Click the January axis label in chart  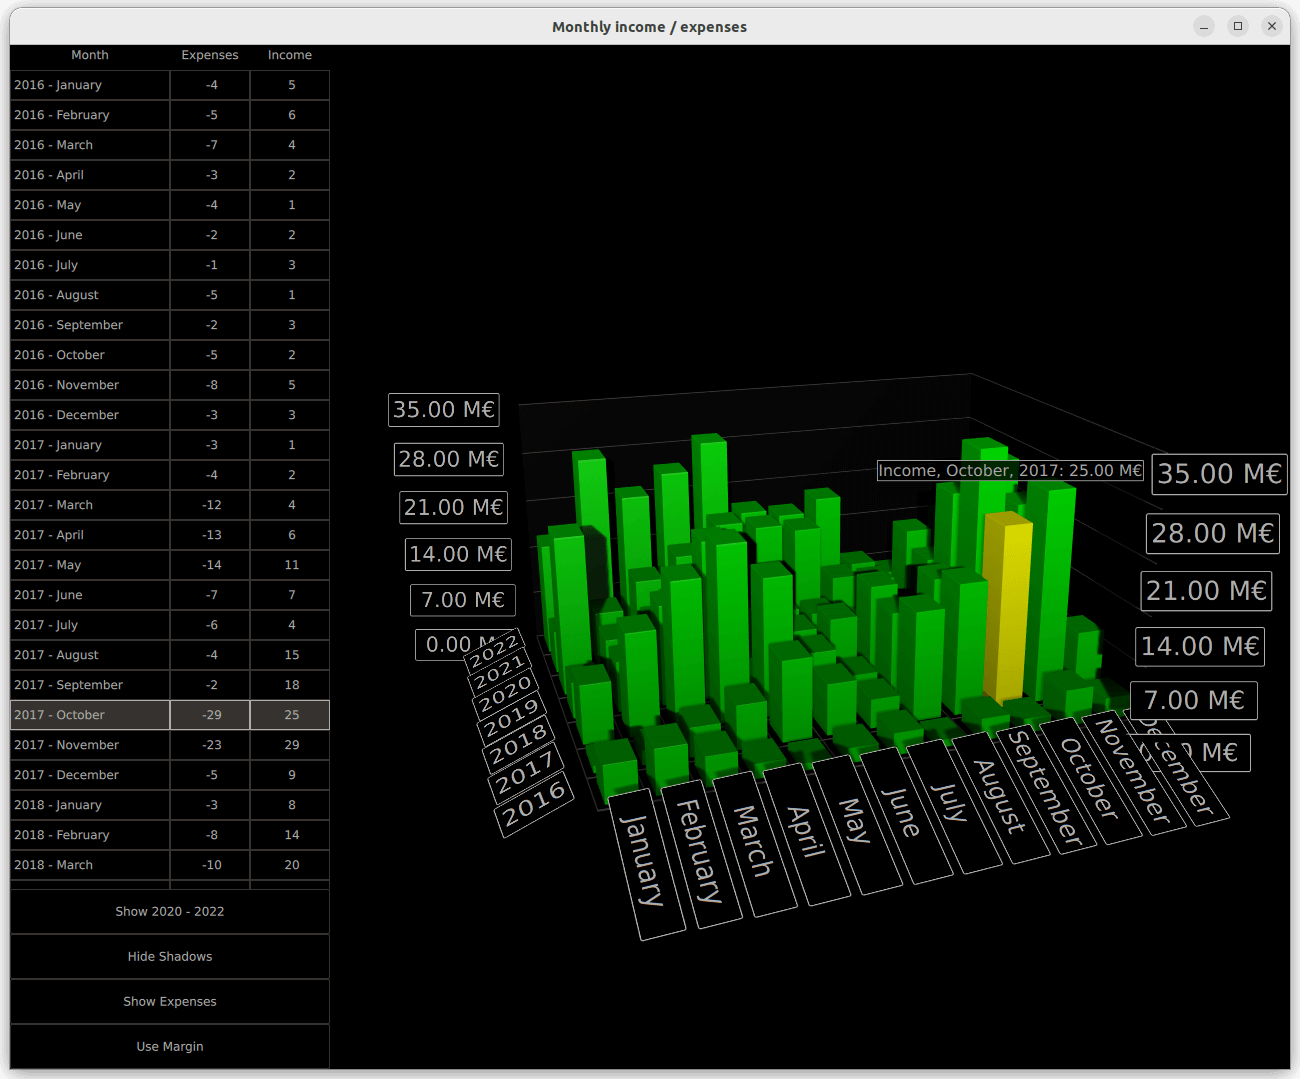click(x=645, y=862)
